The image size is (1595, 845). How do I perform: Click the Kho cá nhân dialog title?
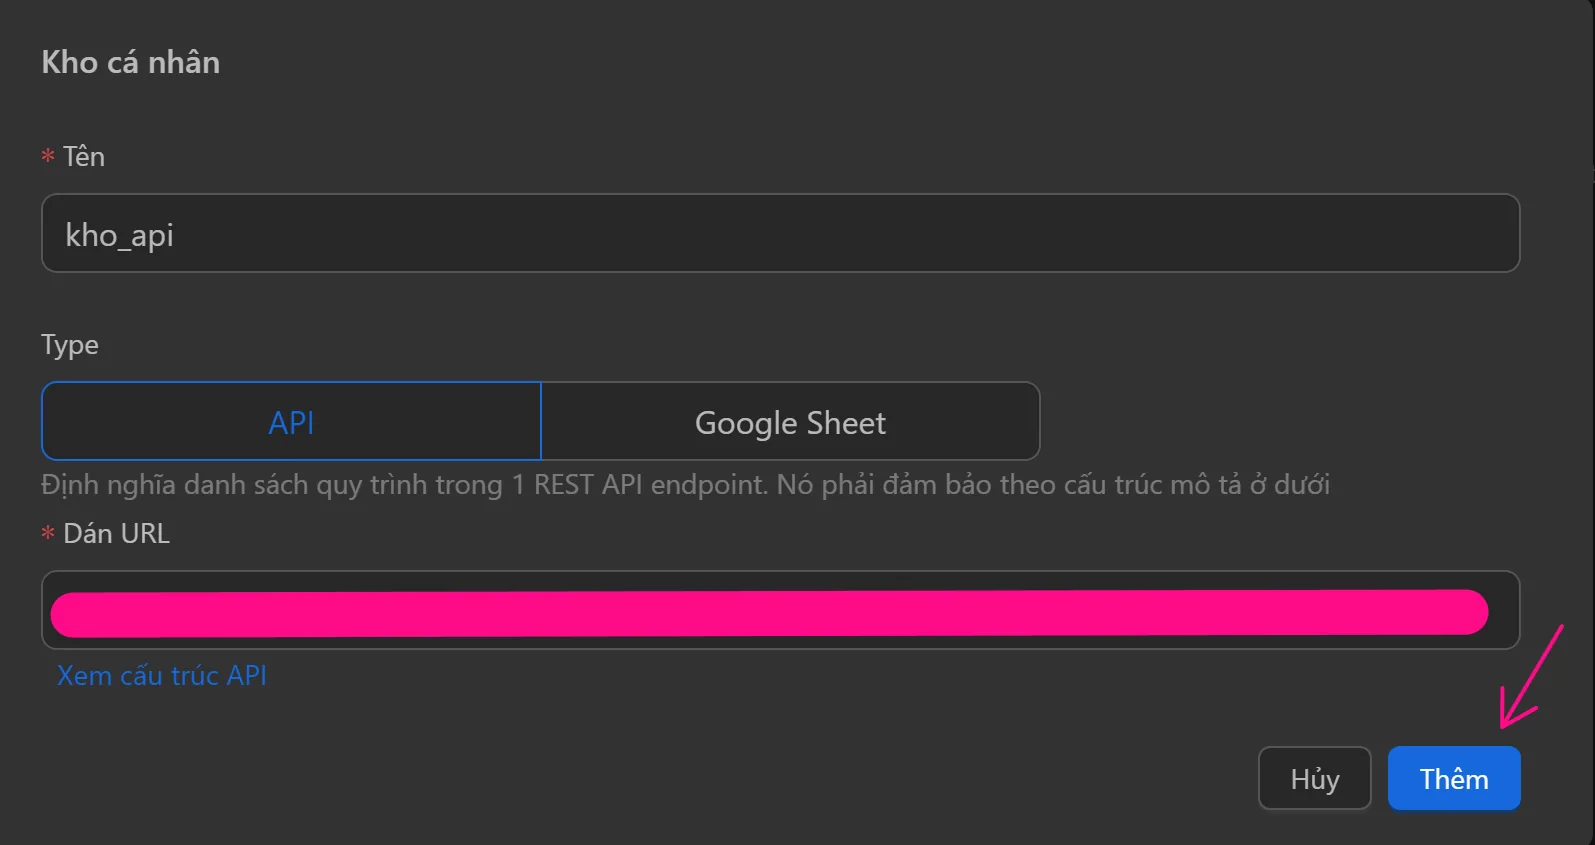click(x=130, y=62)
